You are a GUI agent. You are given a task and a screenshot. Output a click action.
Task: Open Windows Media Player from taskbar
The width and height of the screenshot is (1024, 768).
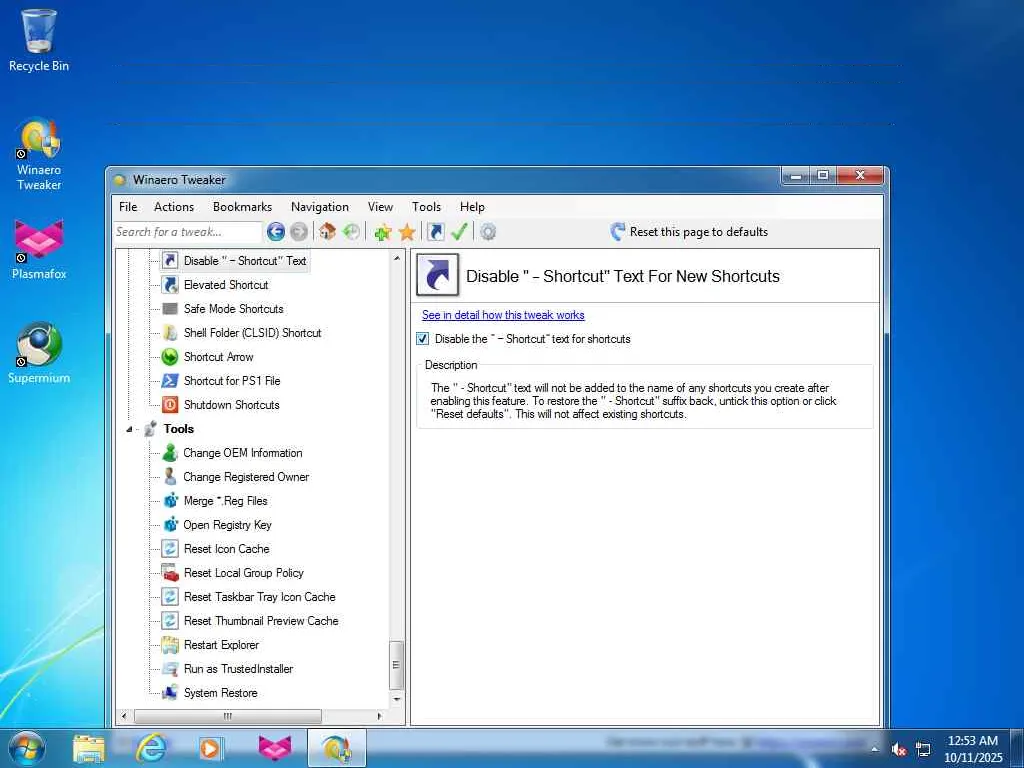[210, 748]
